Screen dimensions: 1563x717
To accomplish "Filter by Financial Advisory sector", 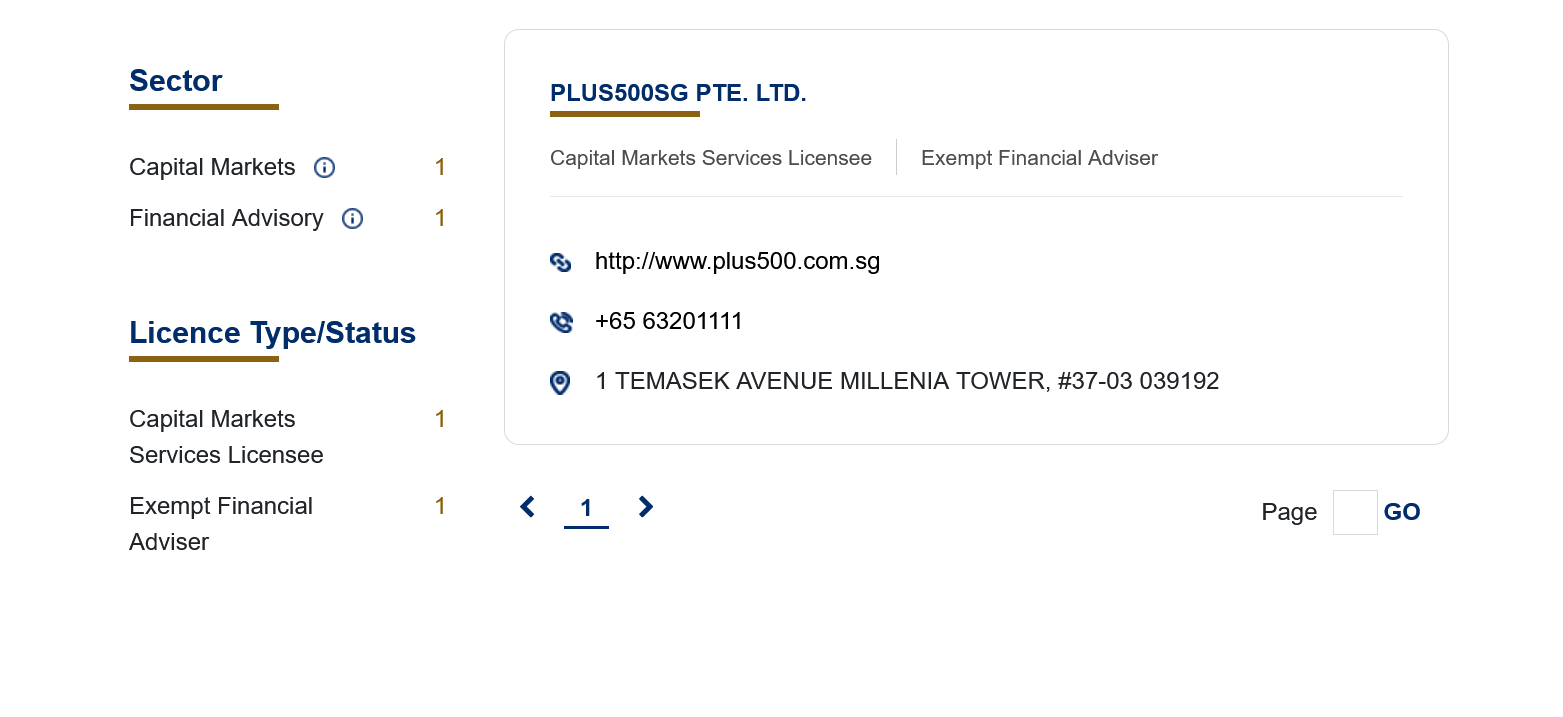I will pyautogui.click(x=226, y=218).
